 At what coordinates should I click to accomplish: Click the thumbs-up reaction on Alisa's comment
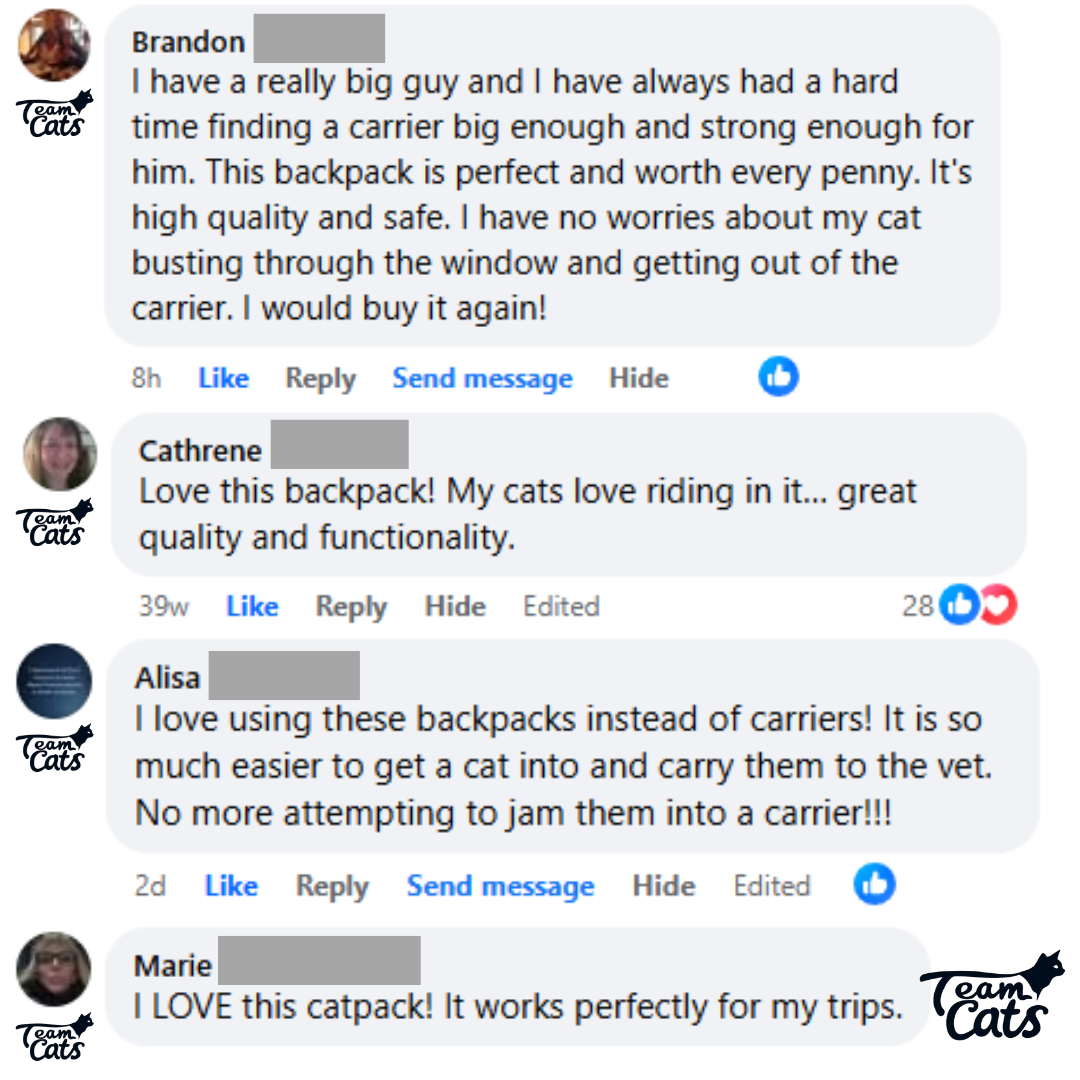pos(874,884)
